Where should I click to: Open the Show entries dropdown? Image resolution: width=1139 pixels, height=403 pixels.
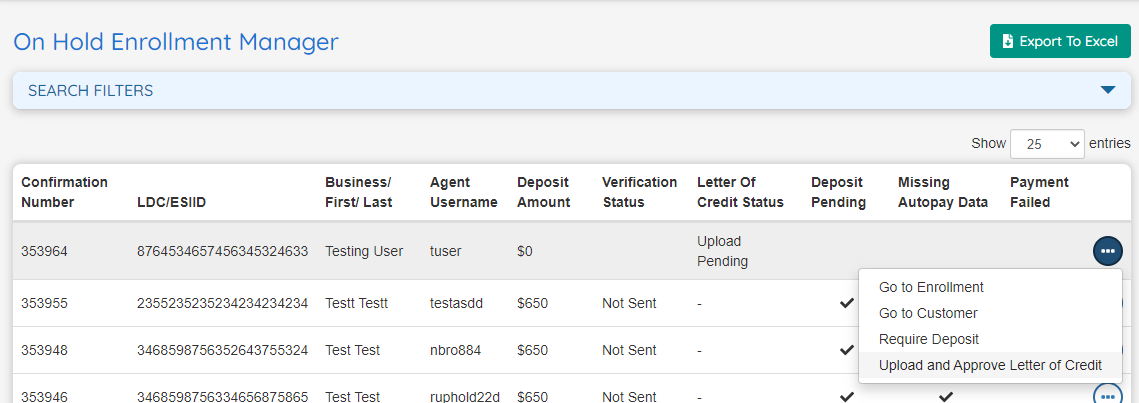tap(1047, 144)
